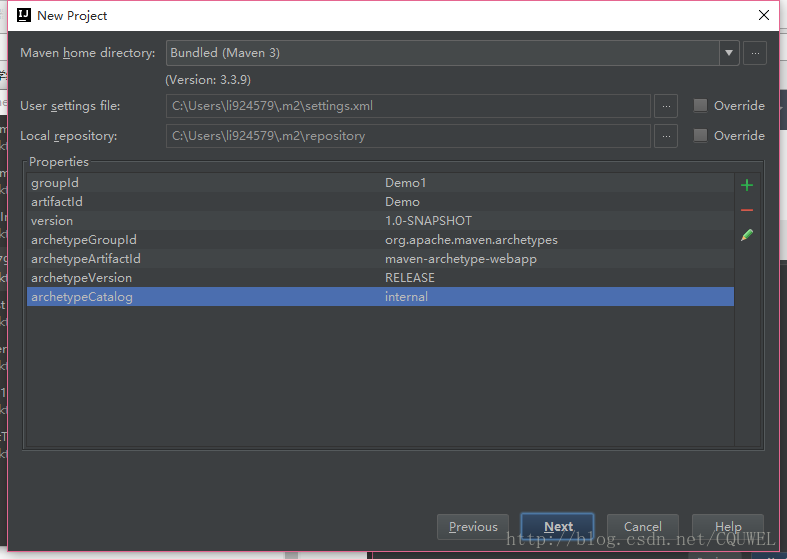Click the internal value cell
Image resolution: width=787 pixels, height=559 pixels.
tap(406, 297)
